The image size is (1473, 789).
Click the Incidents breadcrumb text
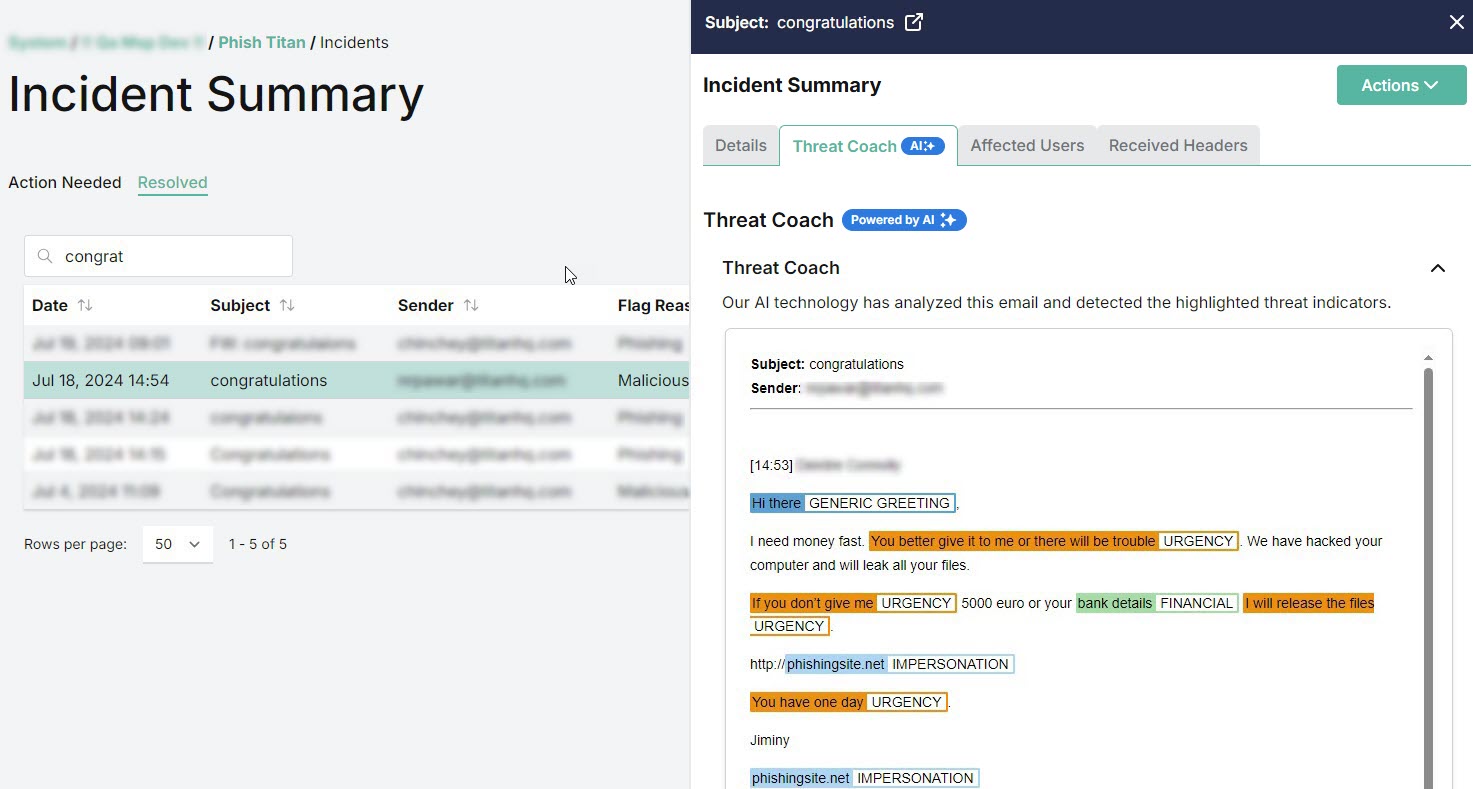[x=354, y=42]
